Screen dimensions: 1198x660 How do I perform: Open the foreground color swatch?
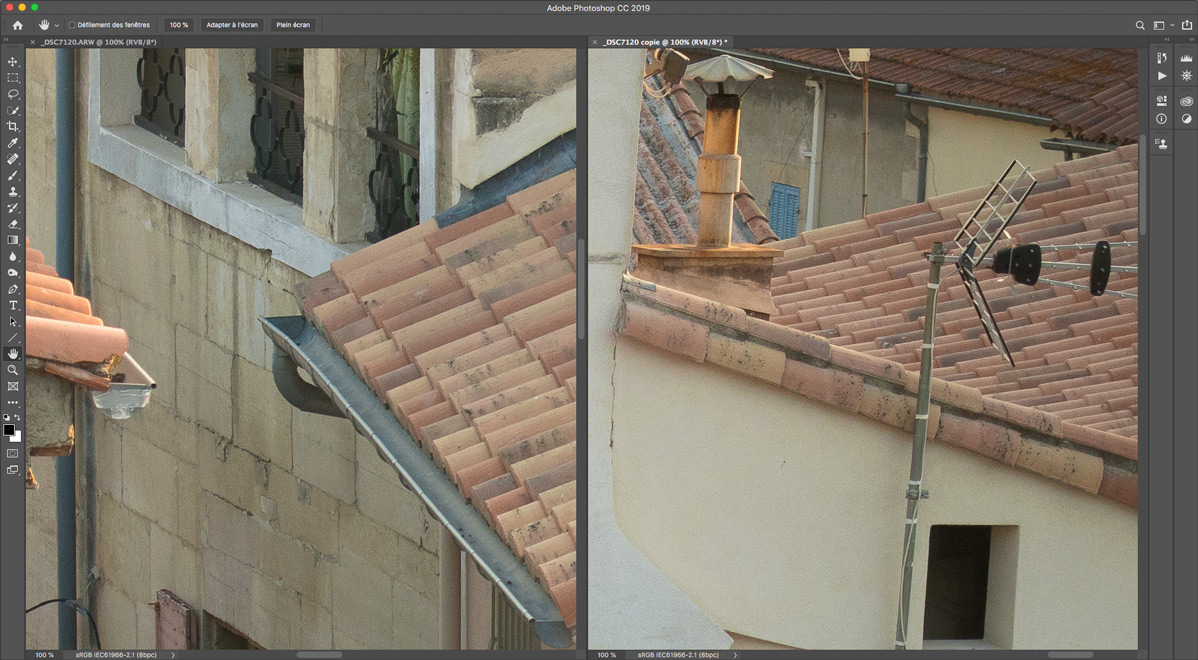pos(9,430)
